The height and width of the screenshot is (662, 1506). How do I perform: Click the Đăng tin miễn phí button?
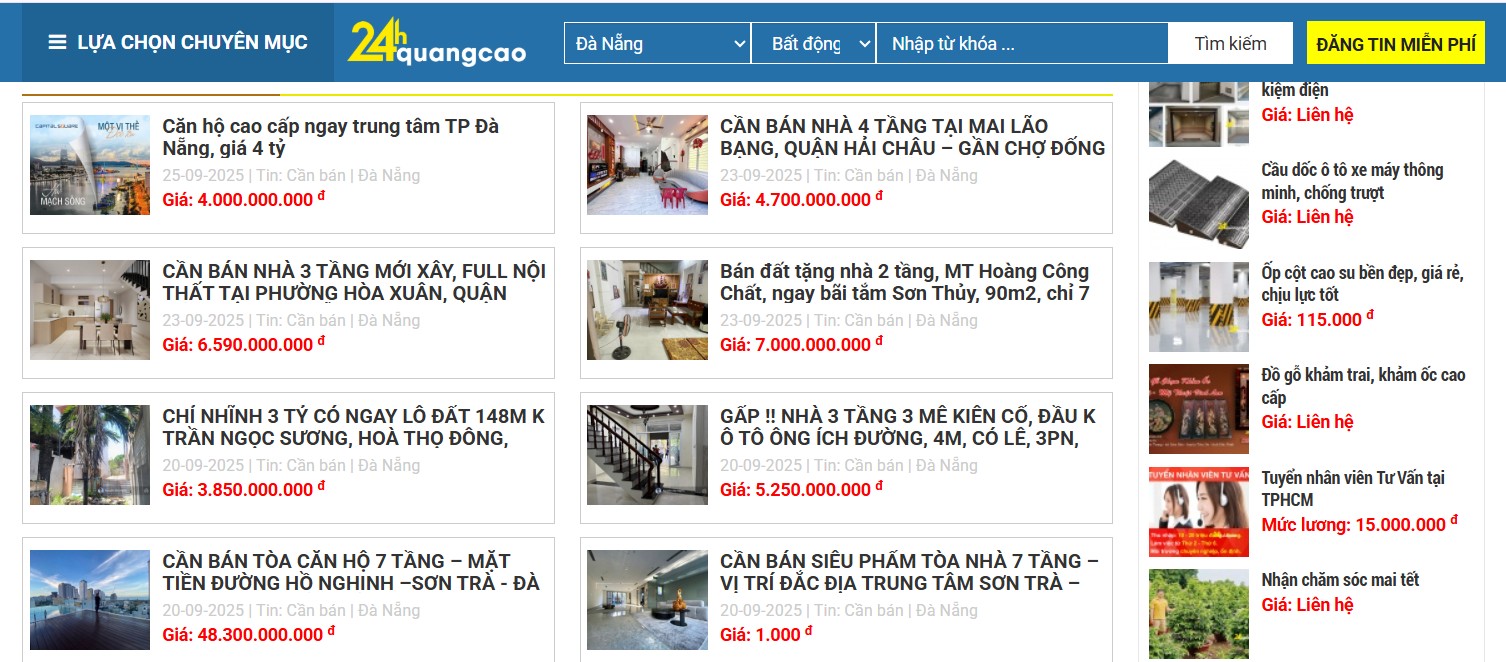(x=1395, y=44)
